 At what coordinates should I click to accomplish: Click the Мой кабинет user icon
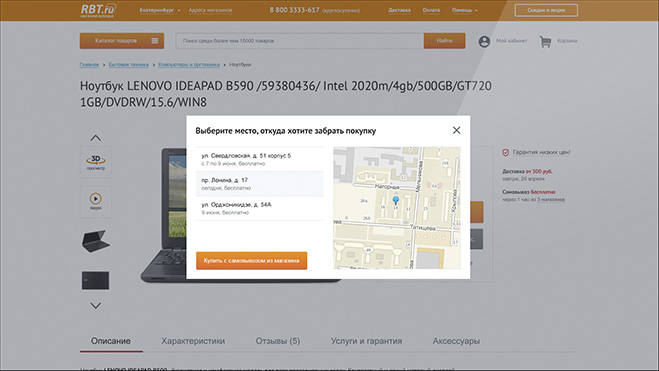(484, 41)
